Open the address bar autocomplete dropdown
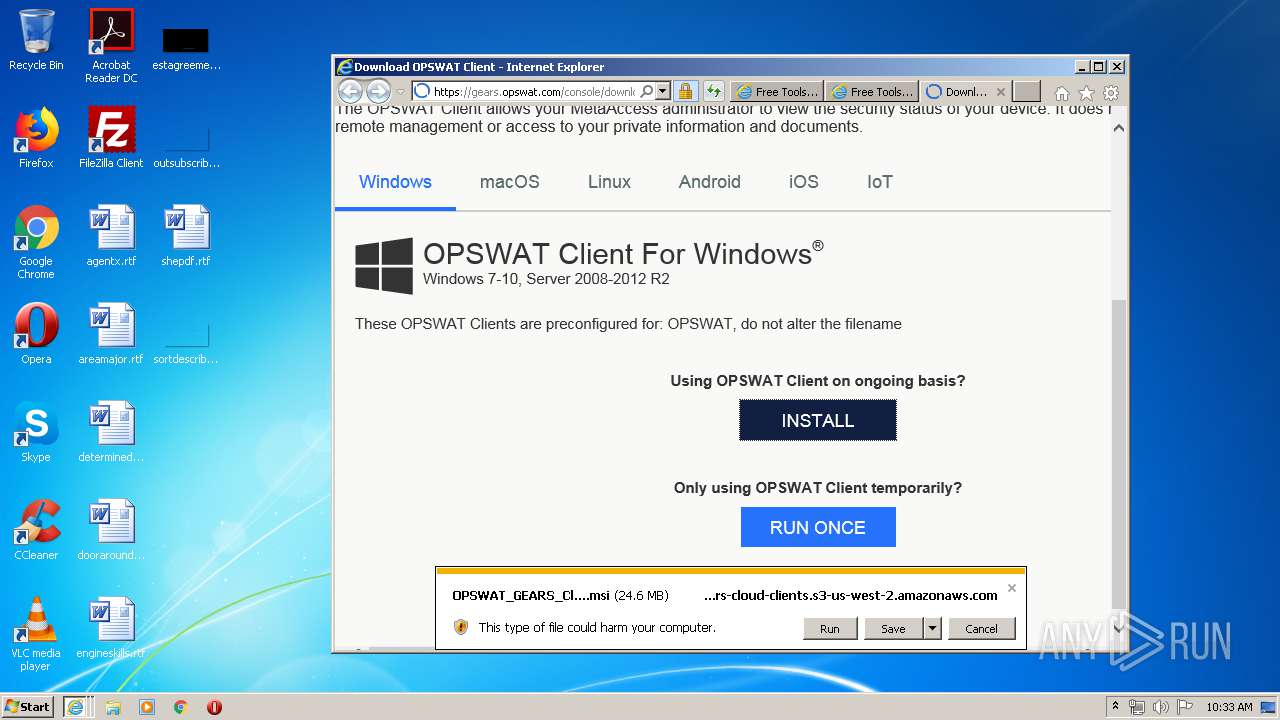Viewport: 1280px width, 720px height. pyautogui.click(x=662, y=91)
